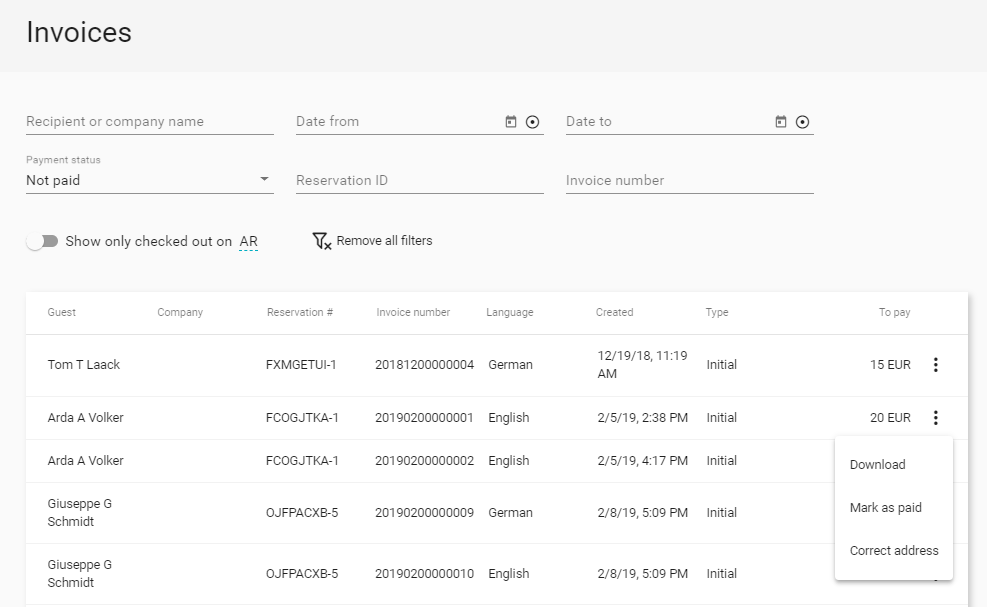Click the remove filters funnel icon

[x=322, y=241]
